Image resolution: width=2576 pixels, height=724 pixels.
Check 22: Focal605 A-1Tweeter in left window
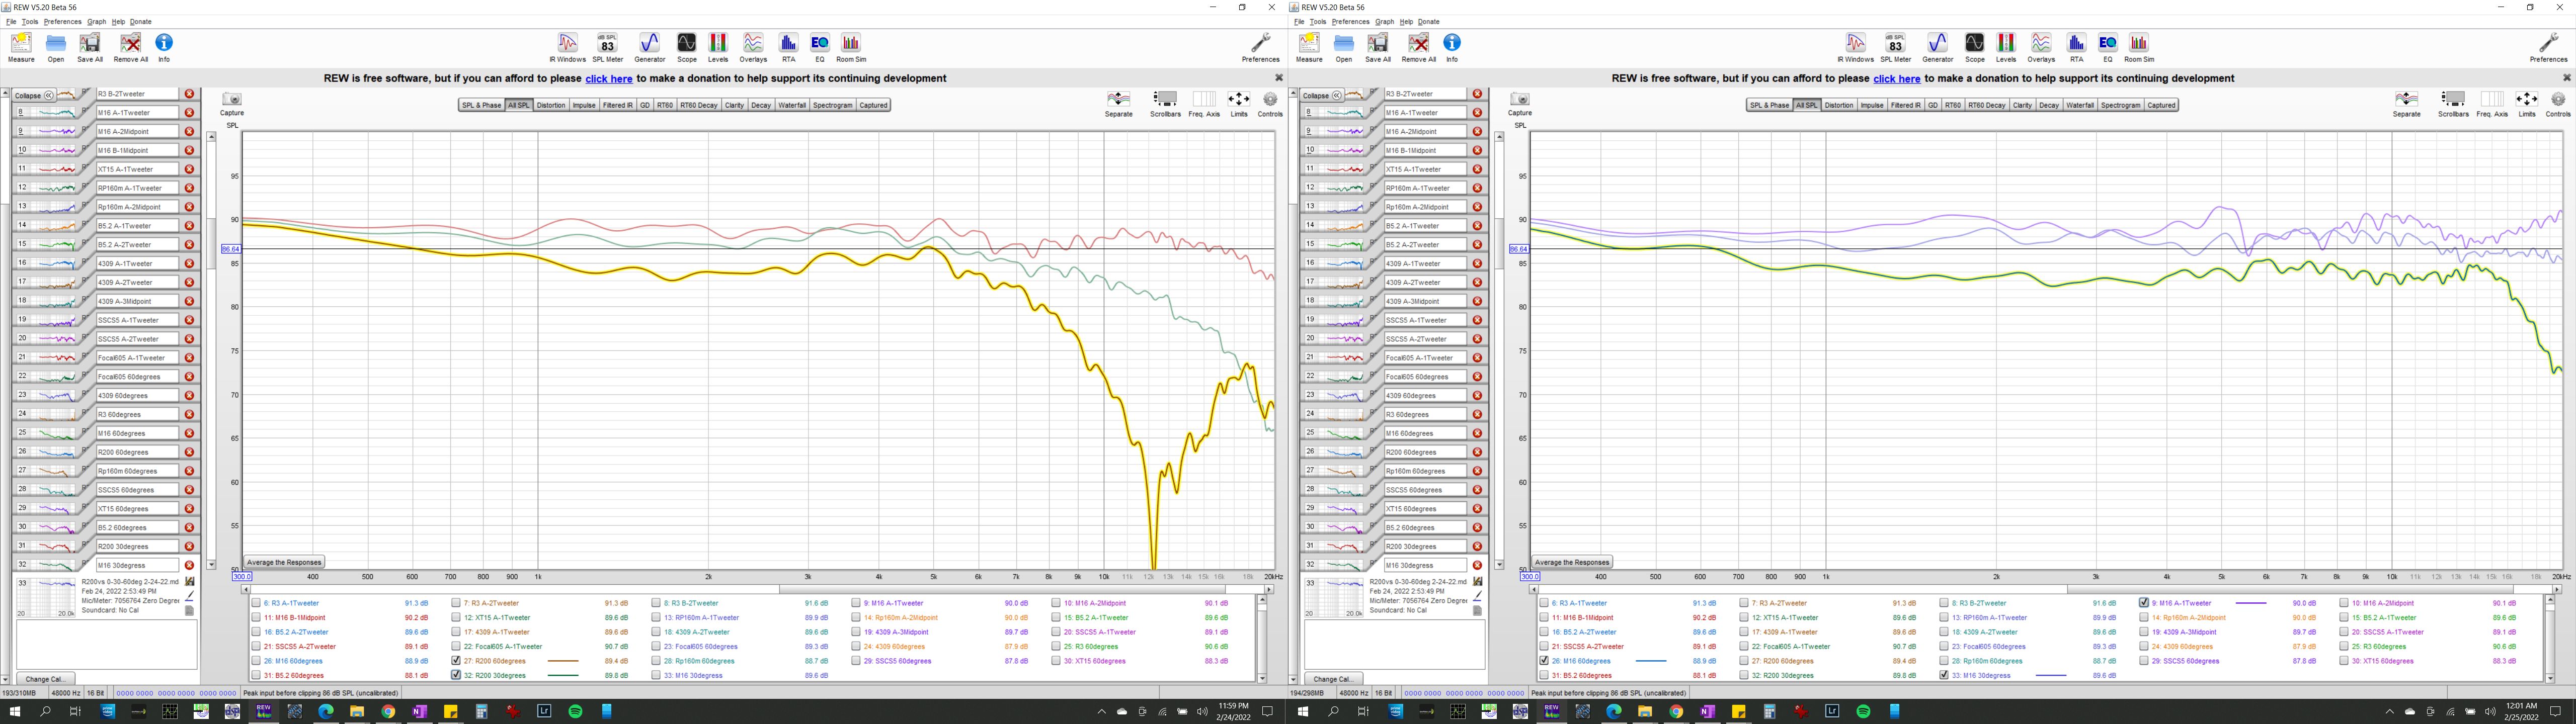[456, 646]
